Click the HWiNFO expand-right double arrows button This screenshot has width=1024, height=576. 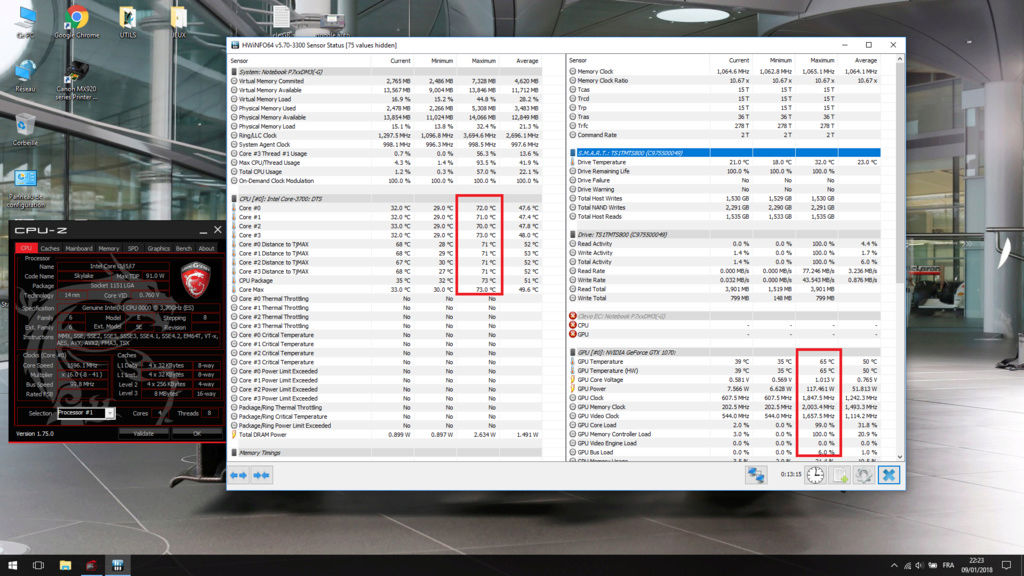[261, 475]
